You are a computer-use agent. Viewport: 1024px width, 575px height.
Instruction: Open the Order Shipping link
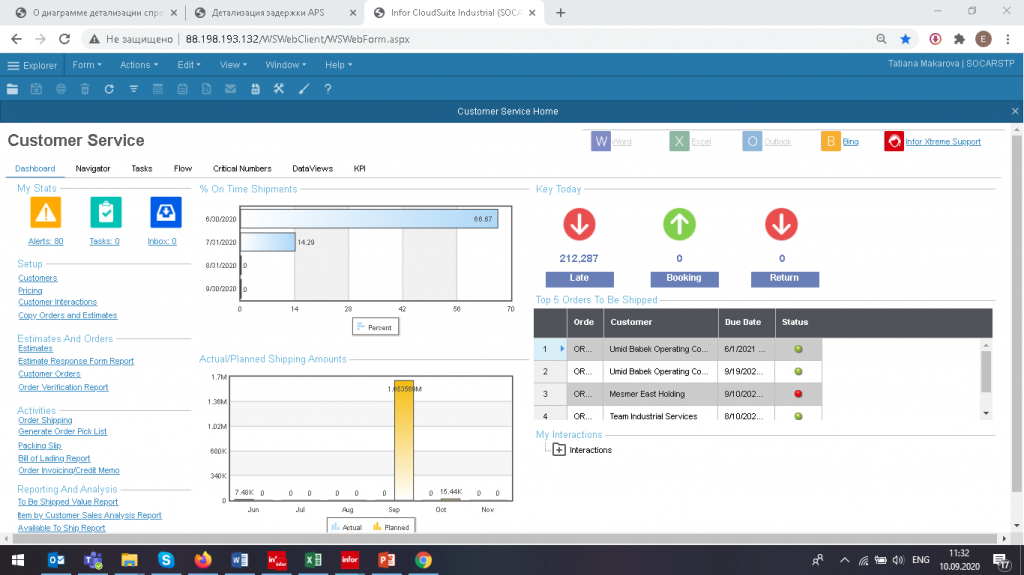pos(45,420)
